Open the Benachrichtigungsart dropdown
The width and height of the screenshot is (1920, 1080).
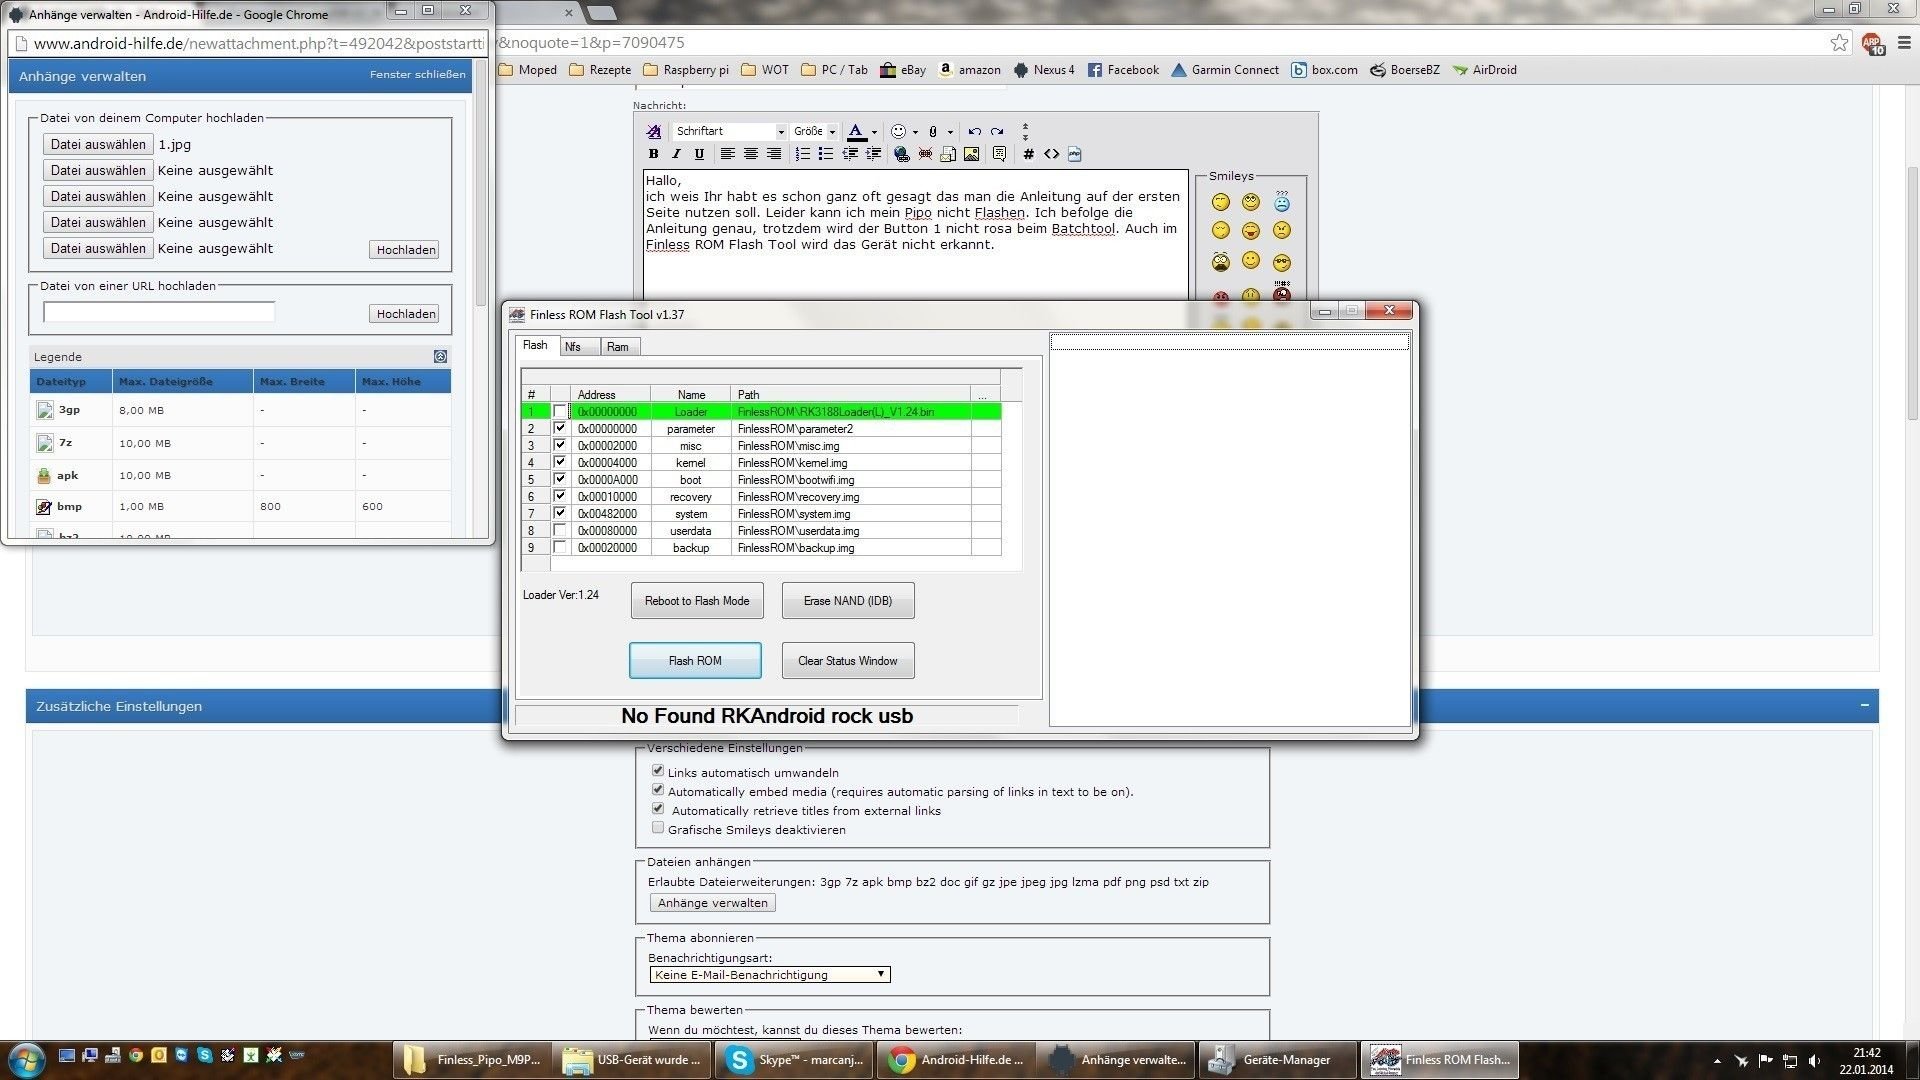coord(770,975)
